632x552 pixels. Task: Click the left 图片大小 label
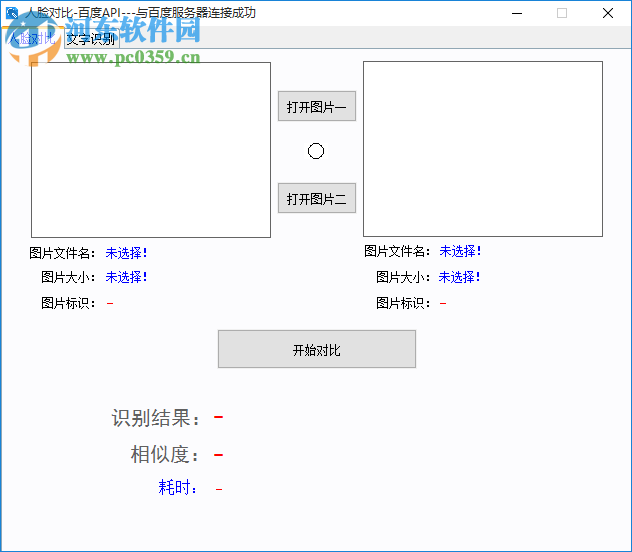68,277
